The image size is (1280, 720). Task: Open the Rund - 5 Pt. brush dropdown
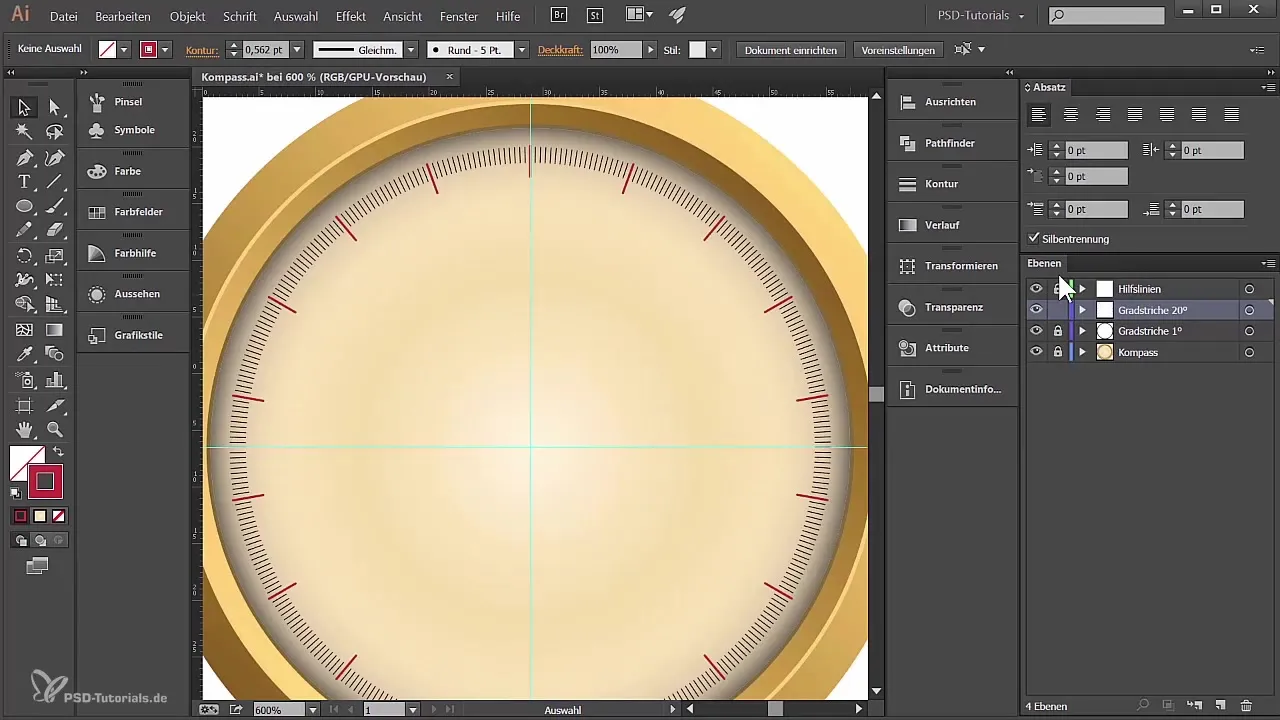coord(521,49)
